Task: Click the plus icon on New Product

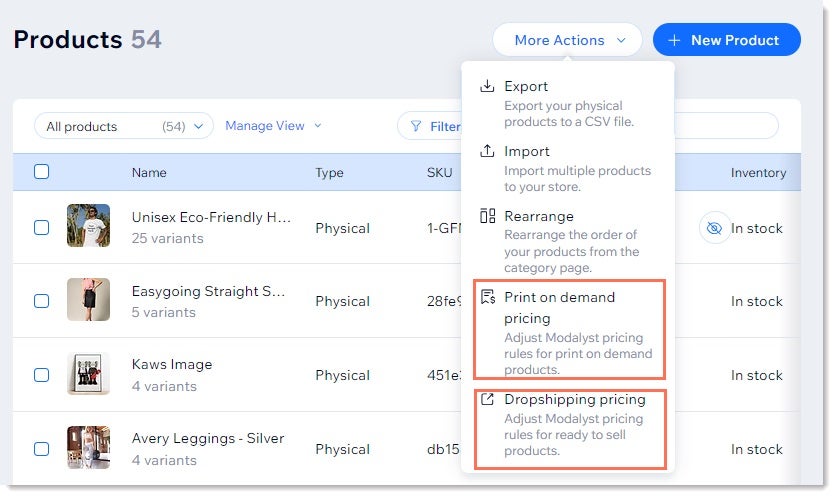Action: 674,41
